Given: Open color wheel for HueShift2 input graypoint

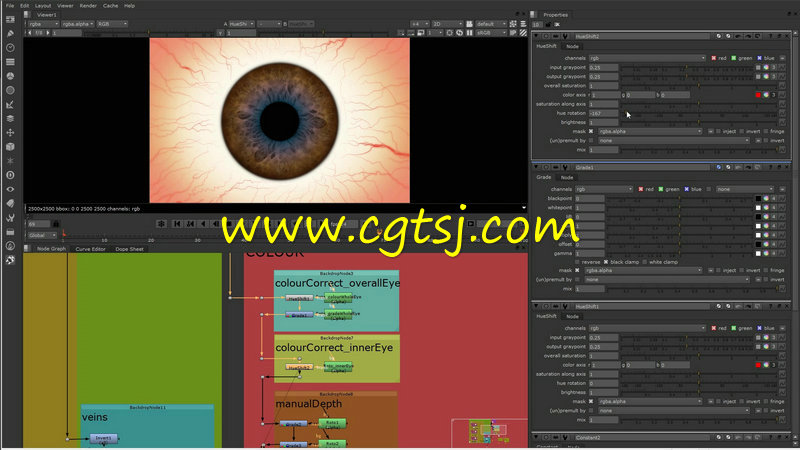Looking at the screenshot, I should (766, 67).
